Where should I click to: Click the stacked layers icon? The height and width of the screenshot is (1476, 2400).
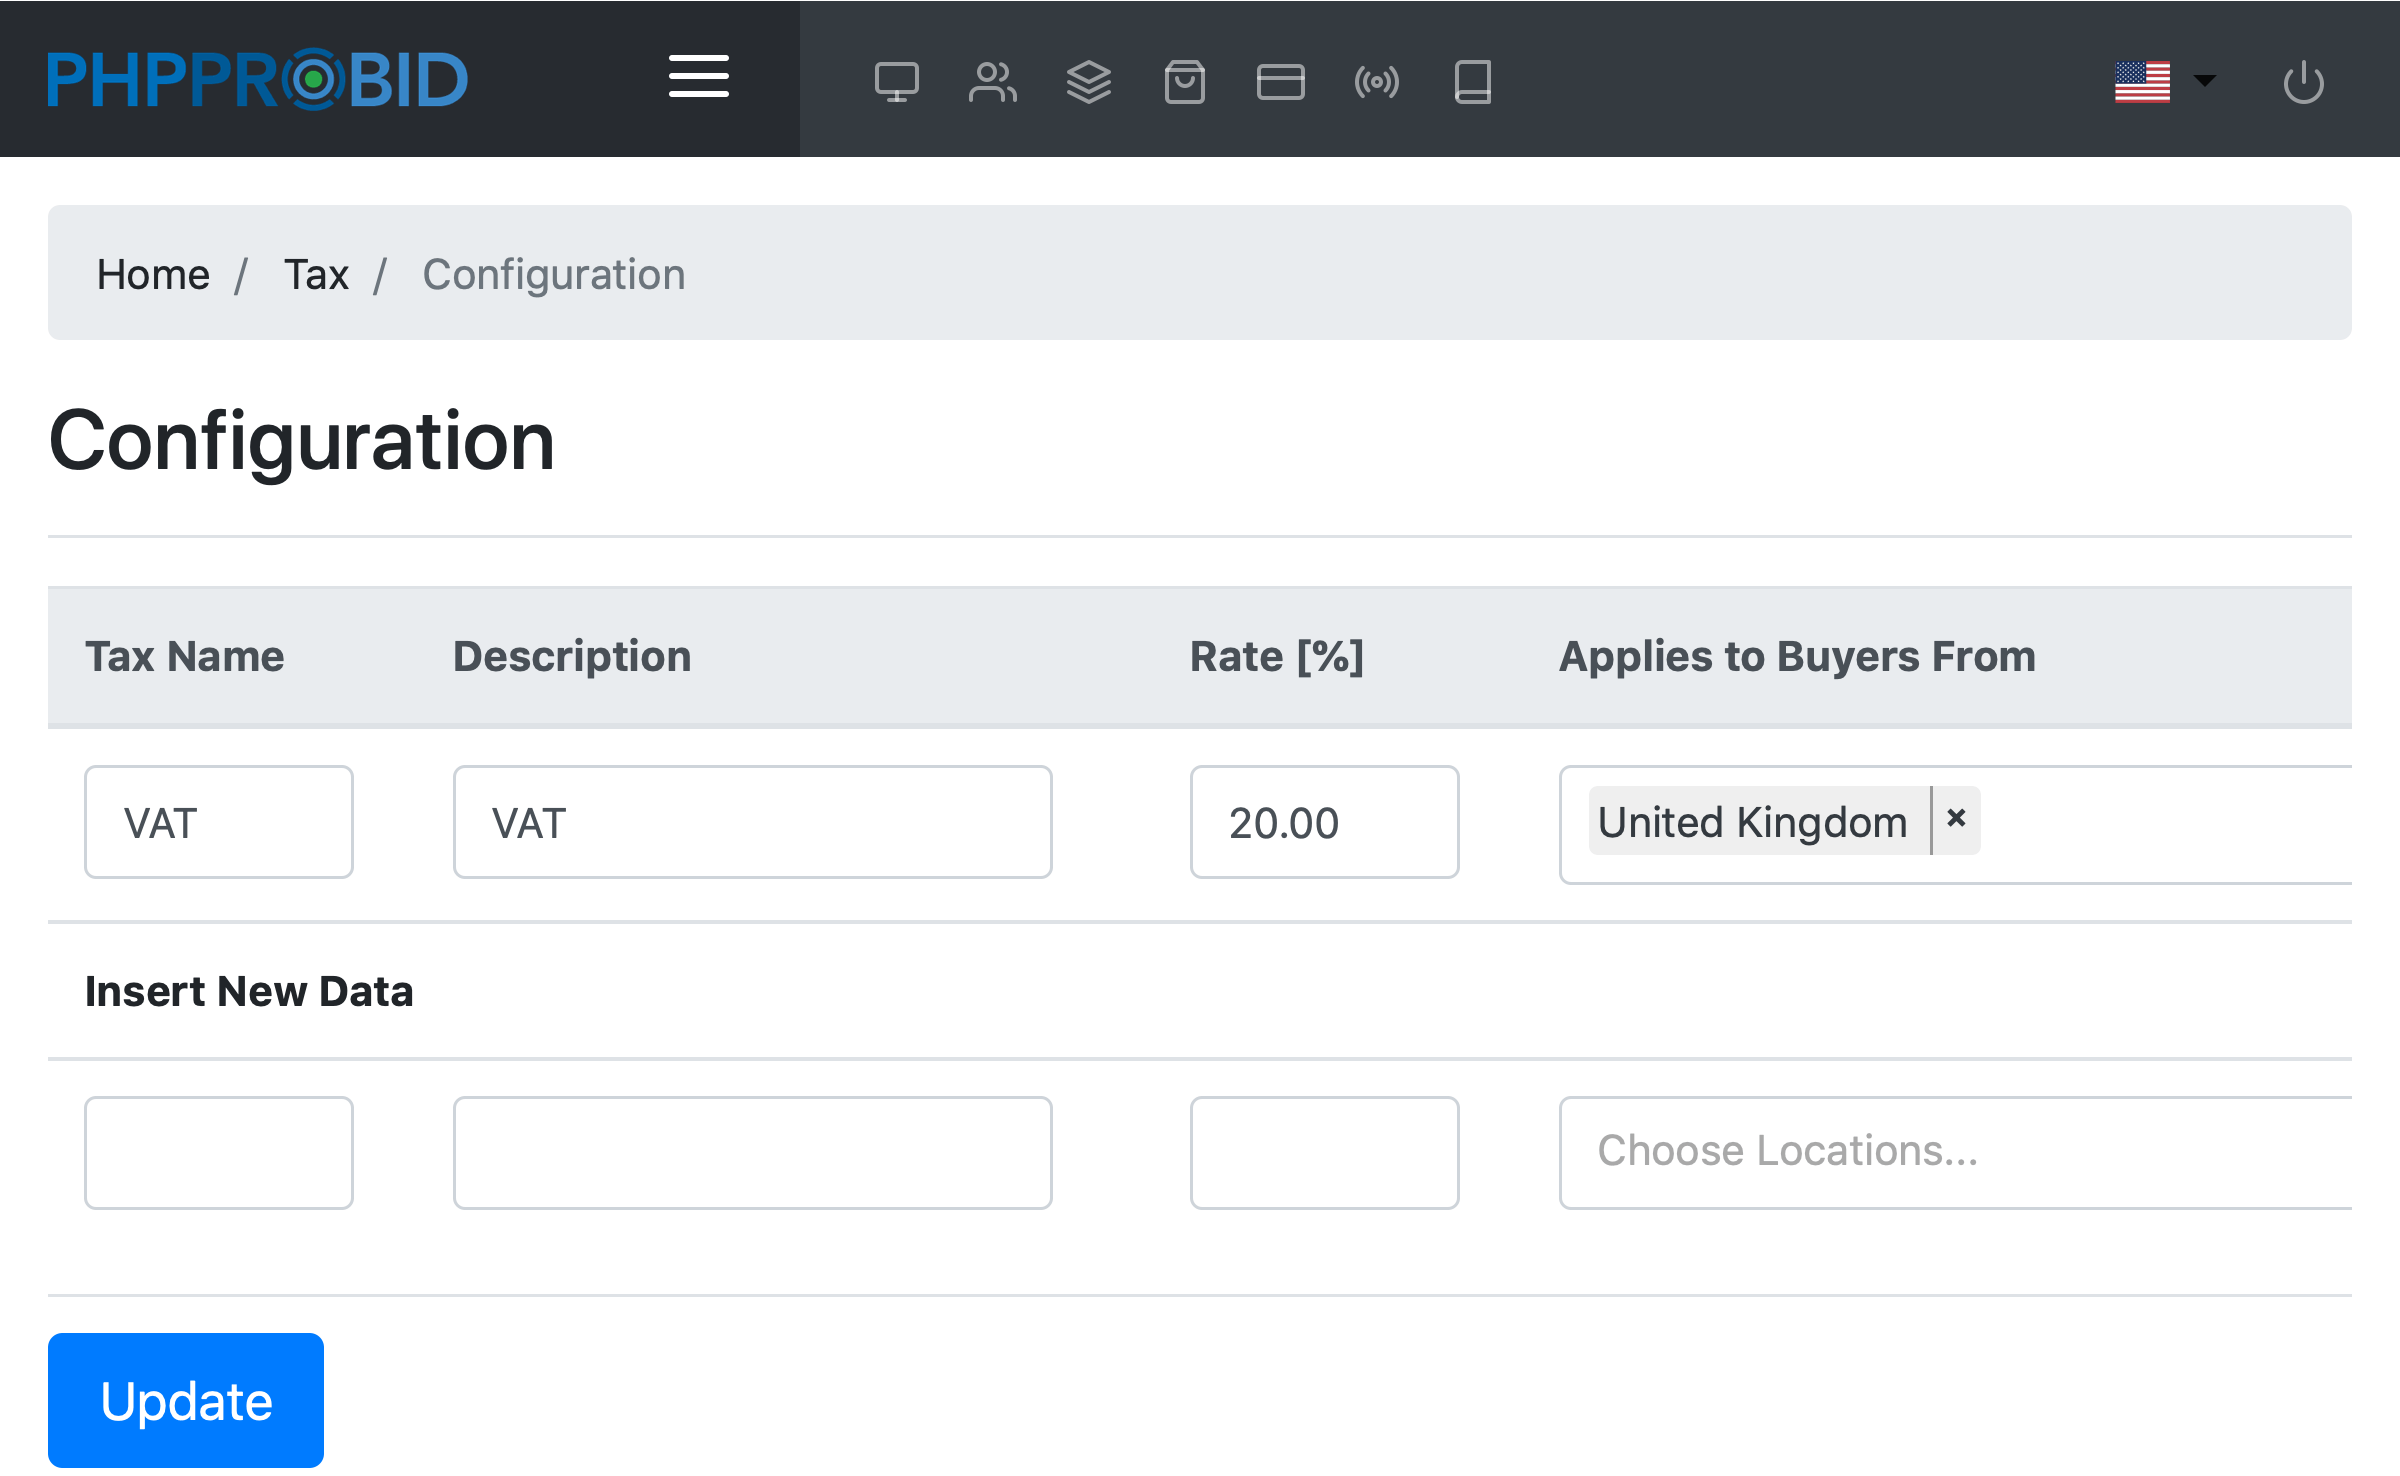coord(1088,82)
